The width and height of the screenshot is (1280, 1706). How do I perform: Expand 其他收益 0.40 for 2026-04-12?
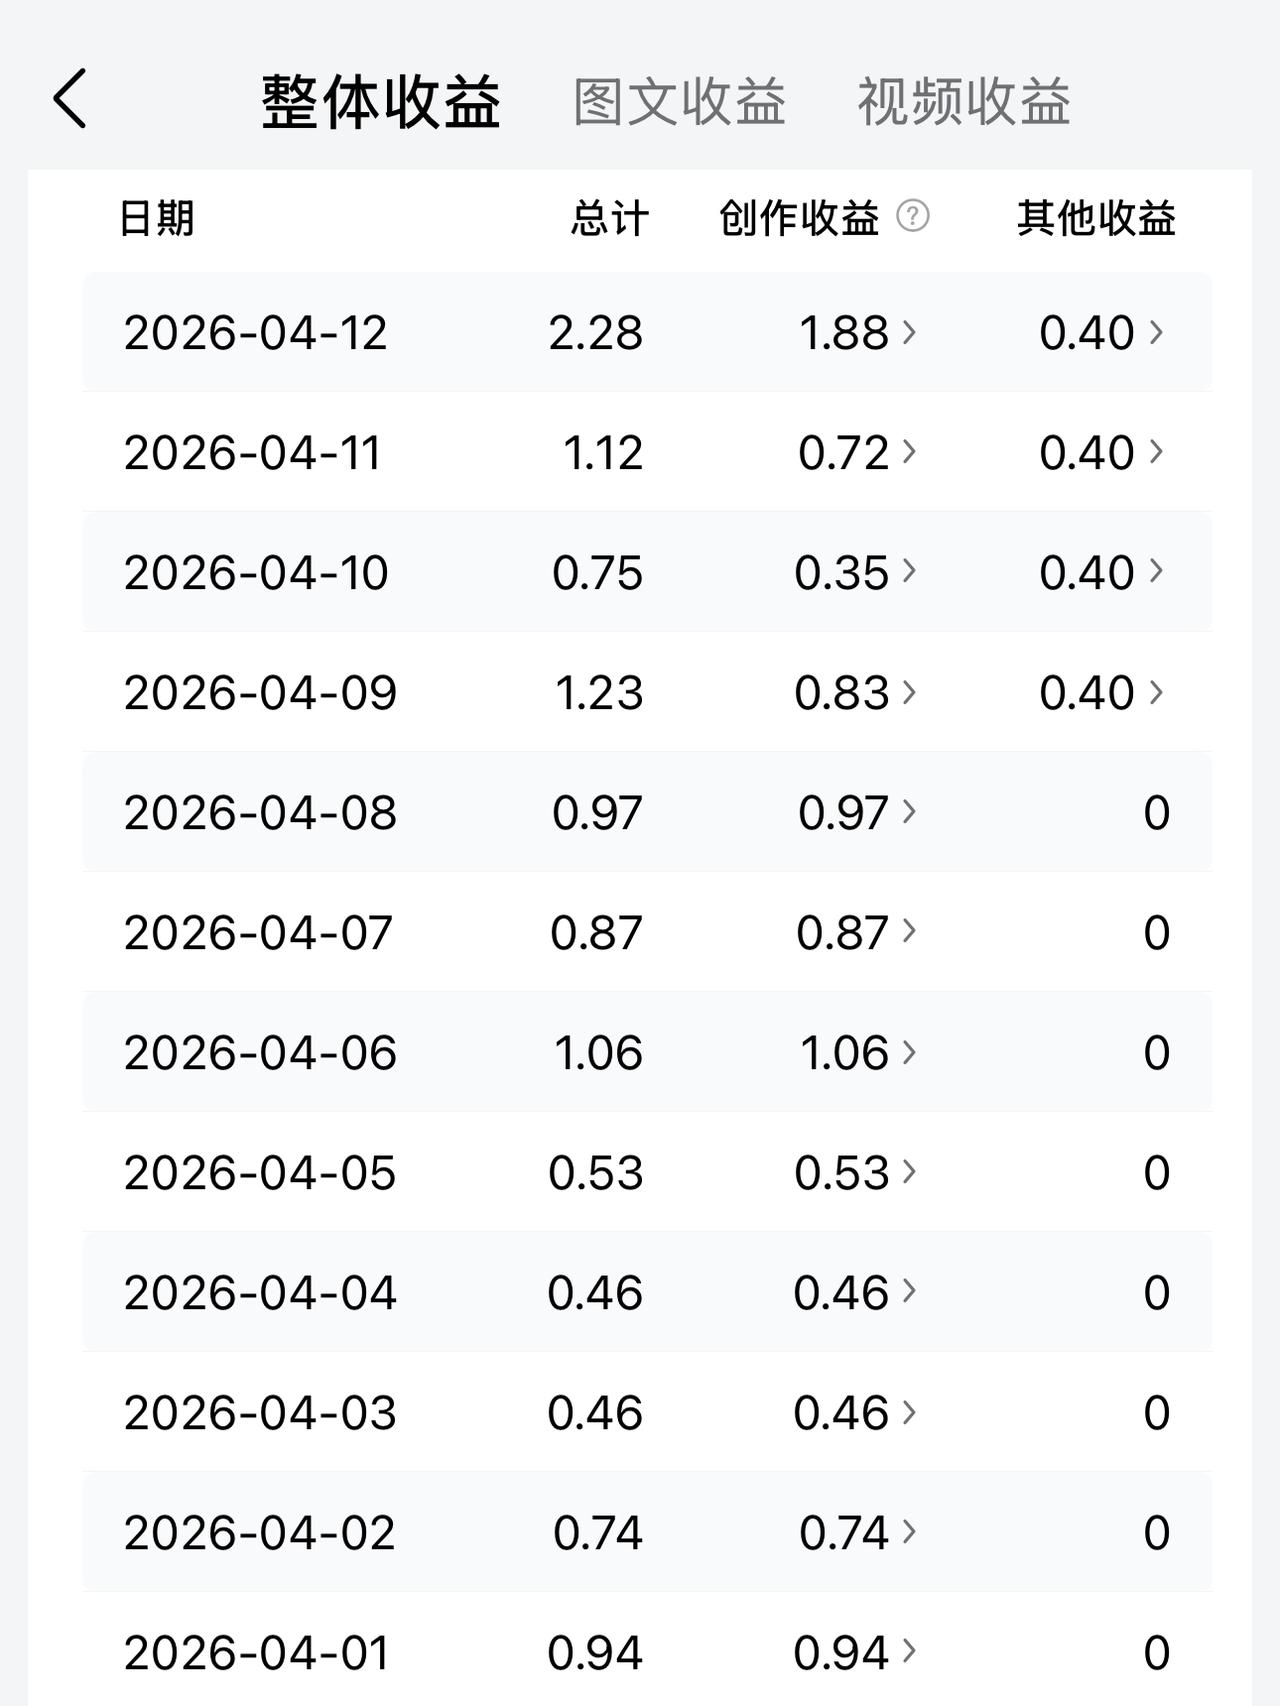tap(1101, 332)
